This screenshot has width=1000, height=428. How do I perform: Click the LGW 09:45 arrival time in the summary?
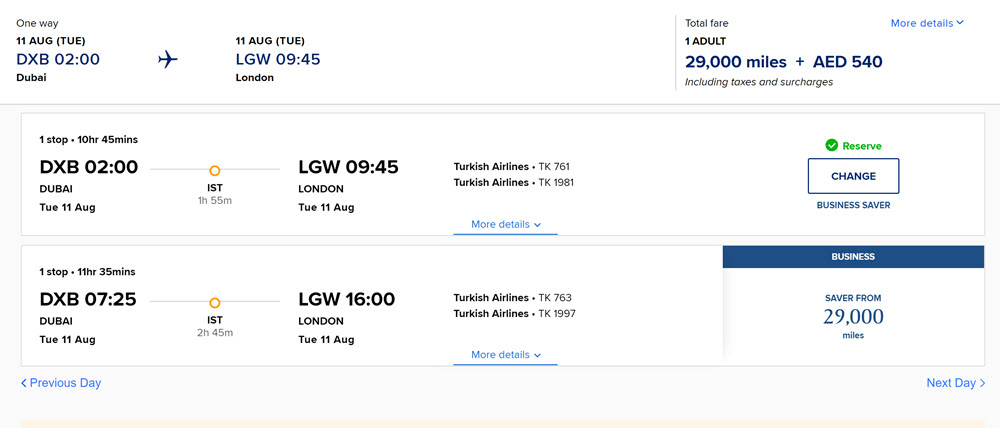(278, 59)
